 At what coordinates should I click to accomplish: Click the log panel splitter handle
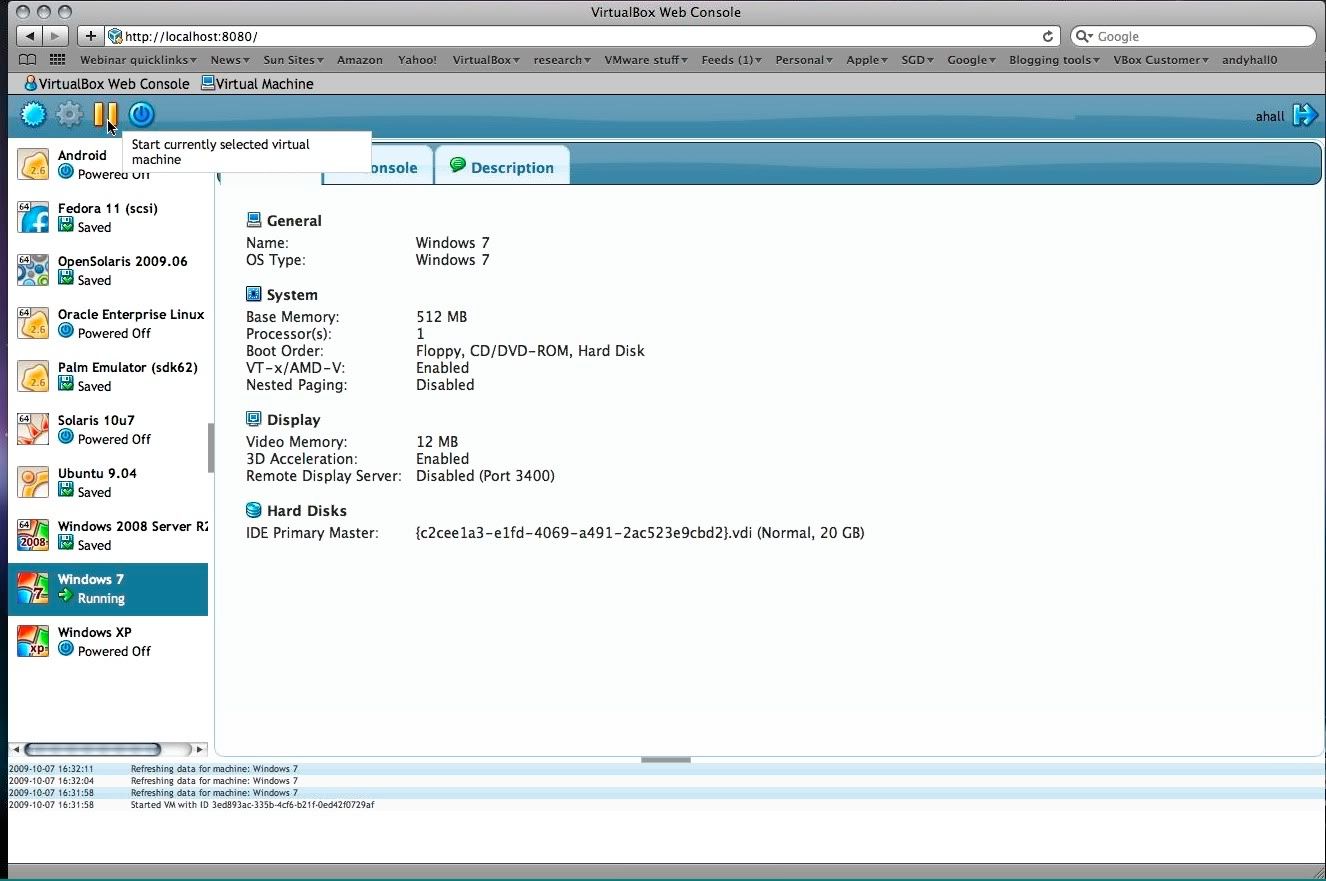665,760
